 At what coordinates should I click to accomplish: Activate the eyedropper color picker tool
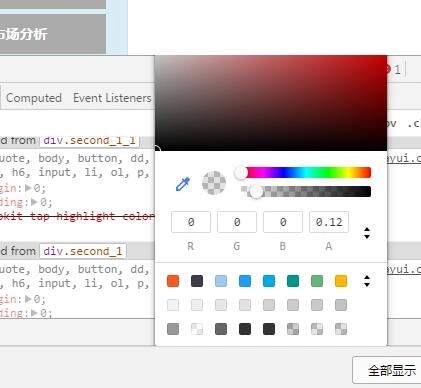pos(183,184)
